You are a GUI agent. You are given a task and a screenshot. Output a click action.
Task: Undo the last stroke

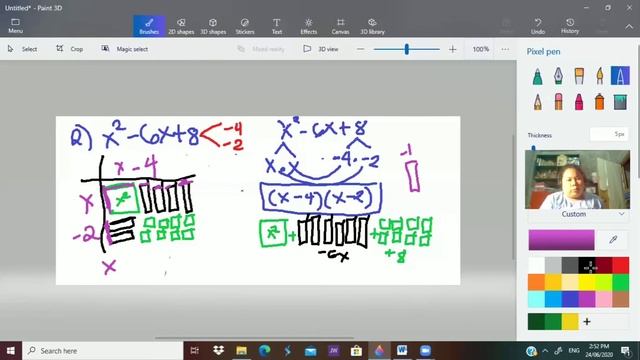538,26
